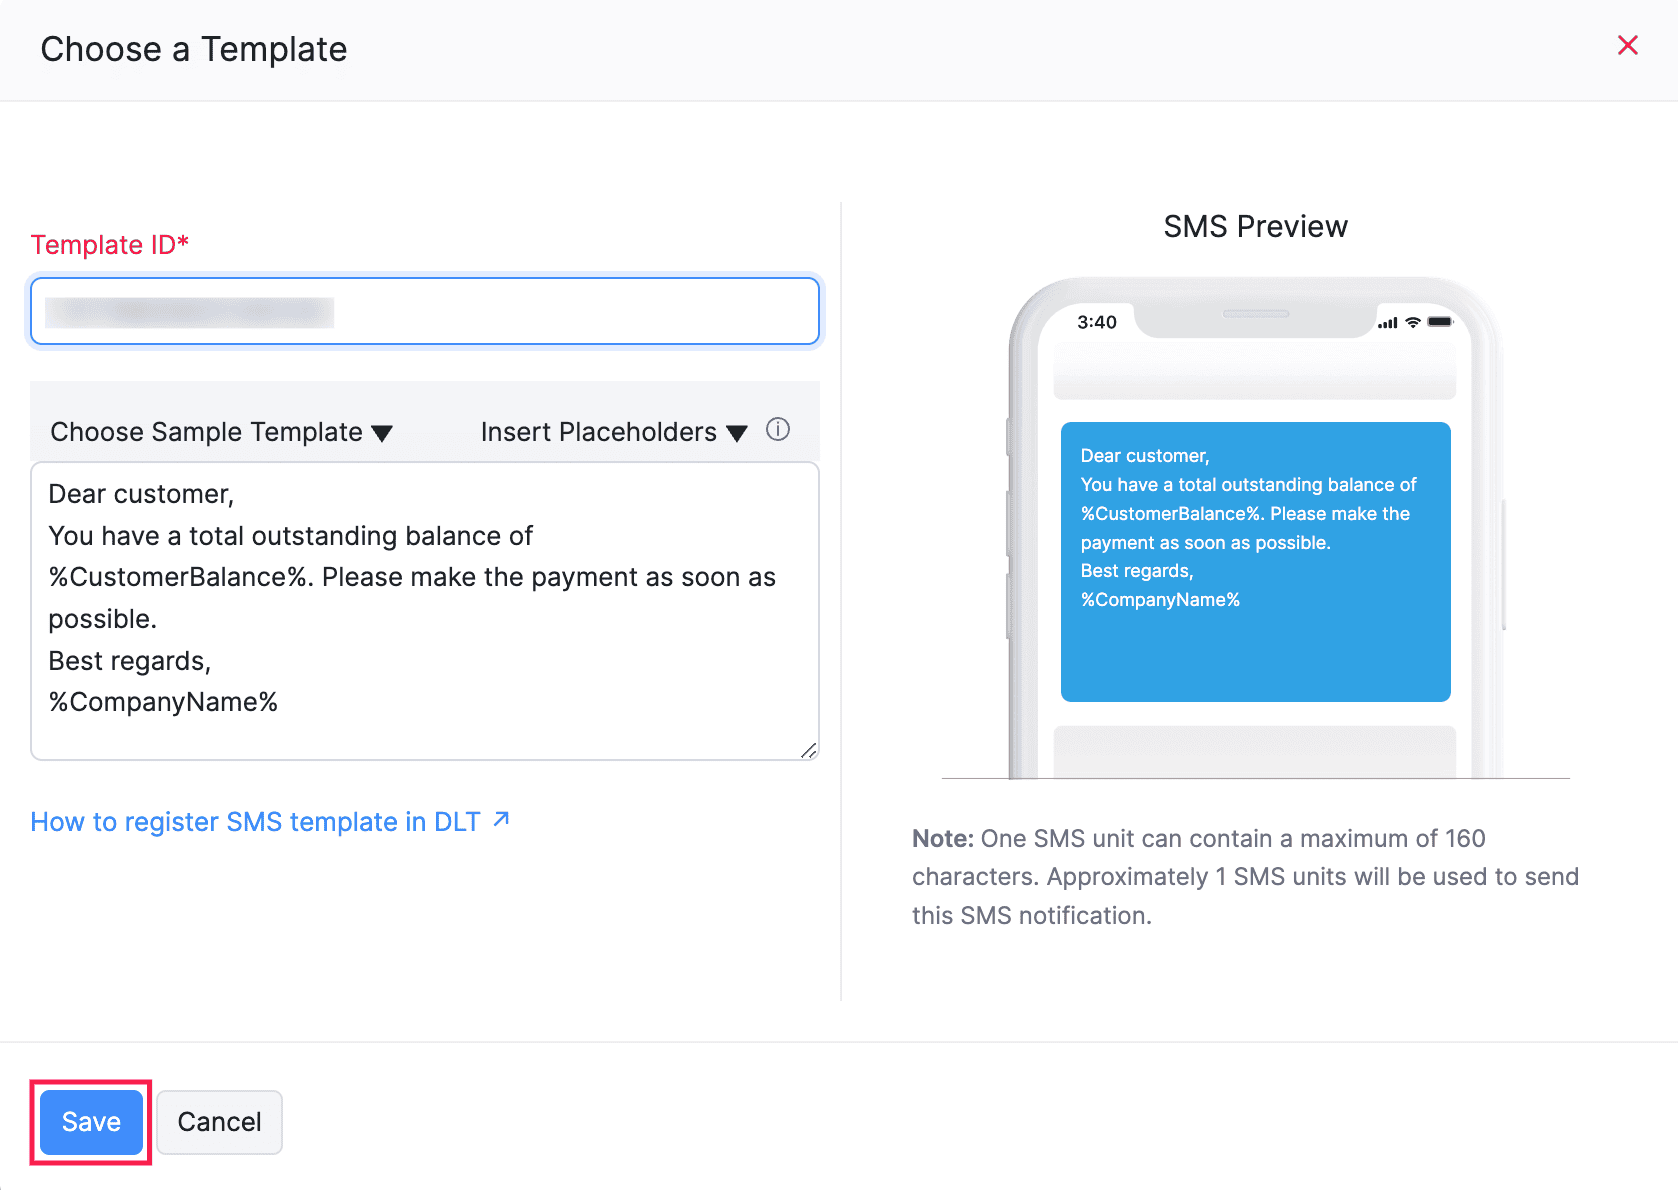The image size is (1678, 1190).
Task: Click the SMS Preview heading
Action: (1255, 227)
